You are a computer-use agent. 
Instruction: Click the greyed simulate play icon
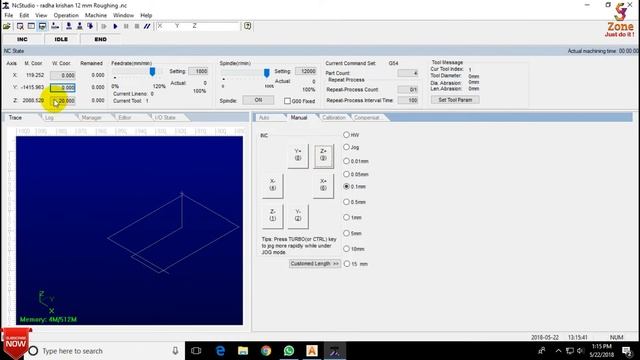pyautogui.click(x=104, y=26)
